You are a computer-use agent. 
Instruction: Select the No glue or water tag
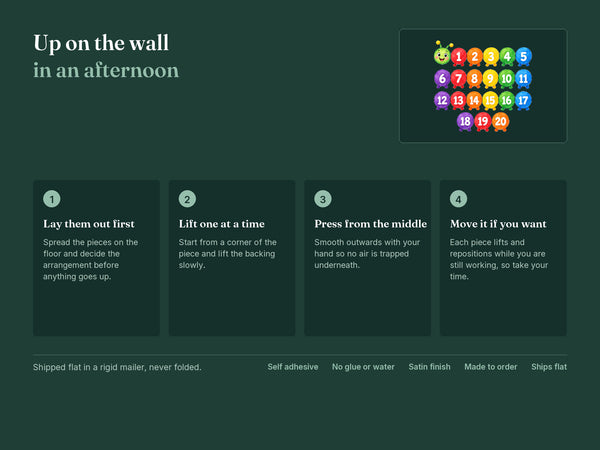(363, 367)
